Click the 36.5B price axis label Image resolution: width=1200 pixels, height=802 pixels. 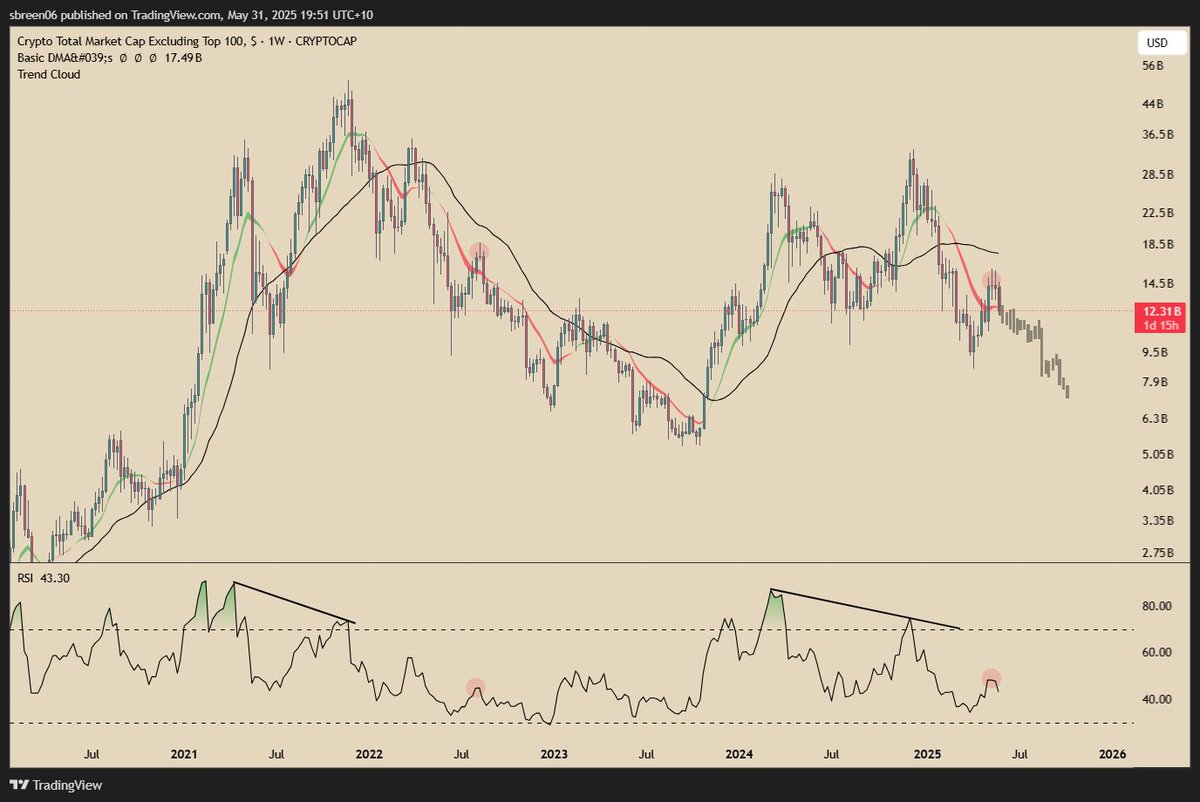pos(1156,135)
